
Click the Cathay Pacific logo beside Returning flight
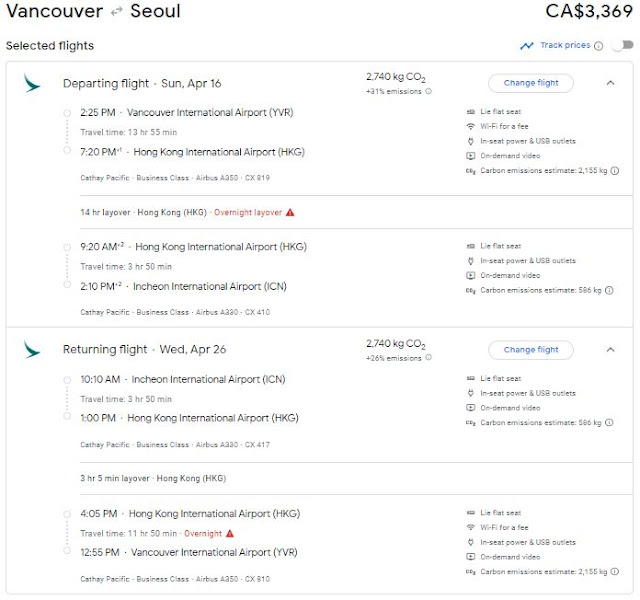32,350
